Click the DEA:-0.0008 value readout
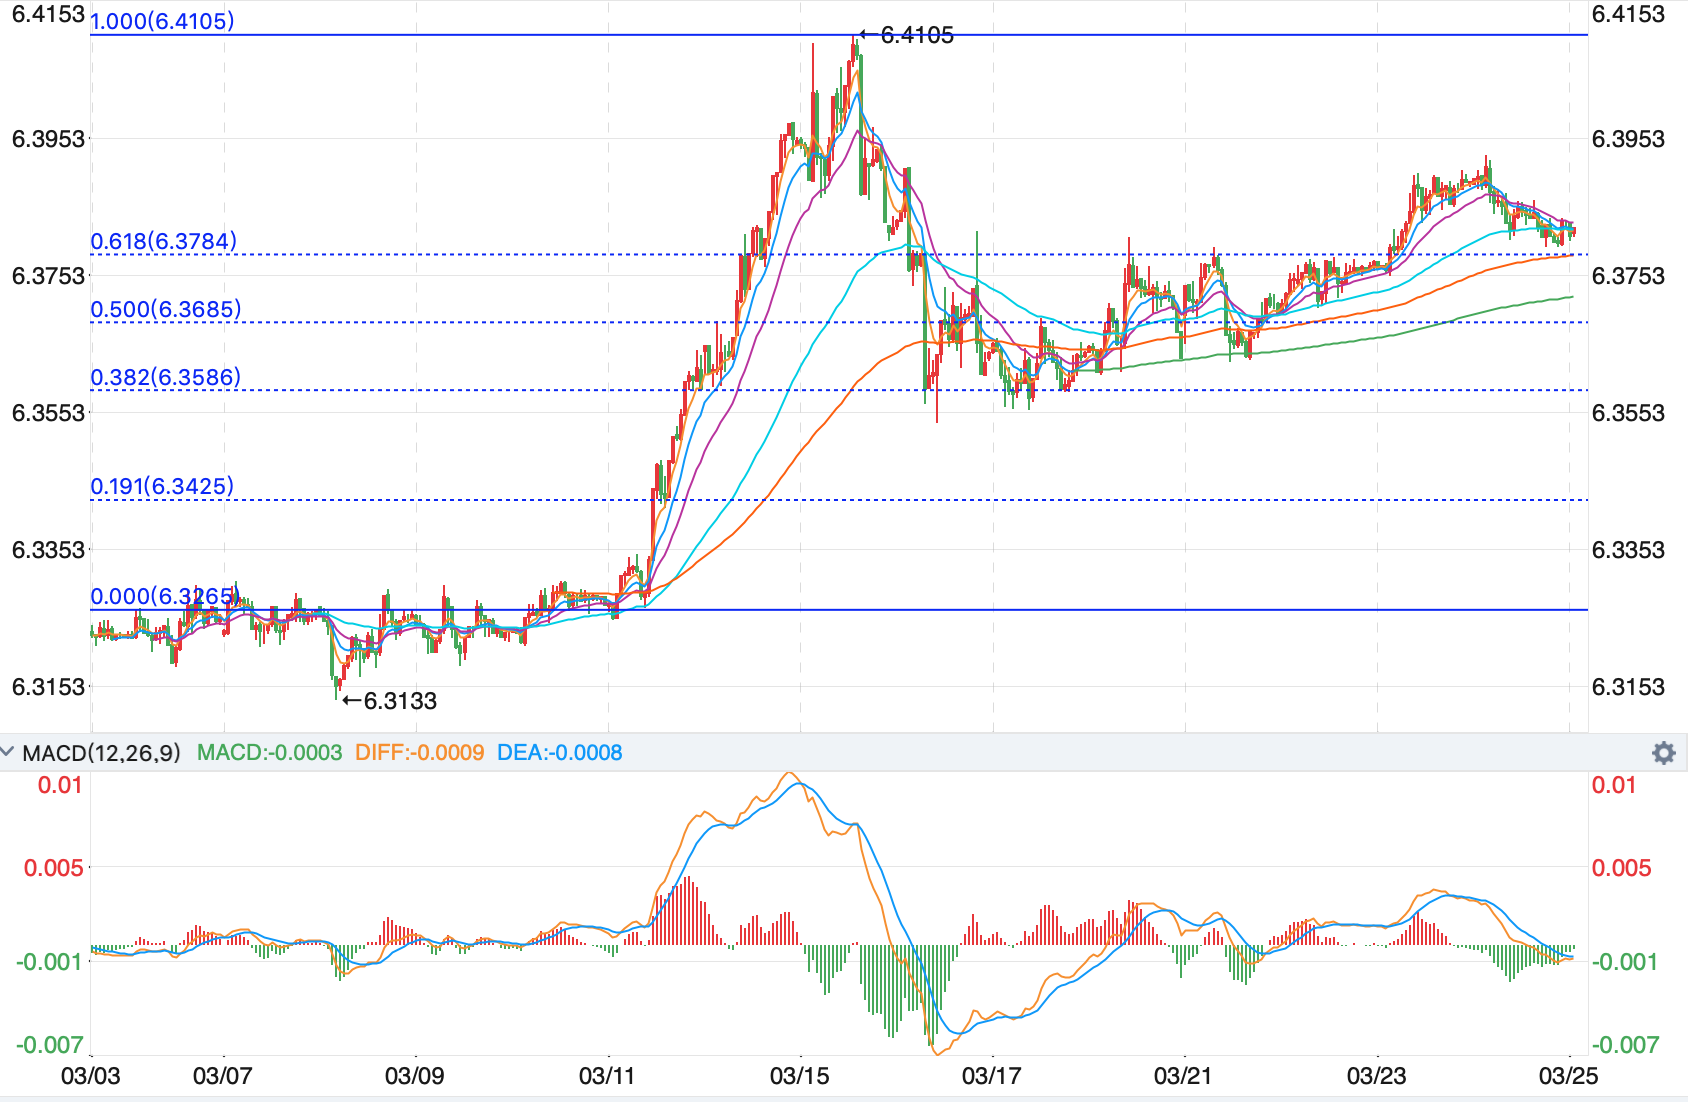Image resolution: width=1688 pixels, height=1102 pixels. 559,753
